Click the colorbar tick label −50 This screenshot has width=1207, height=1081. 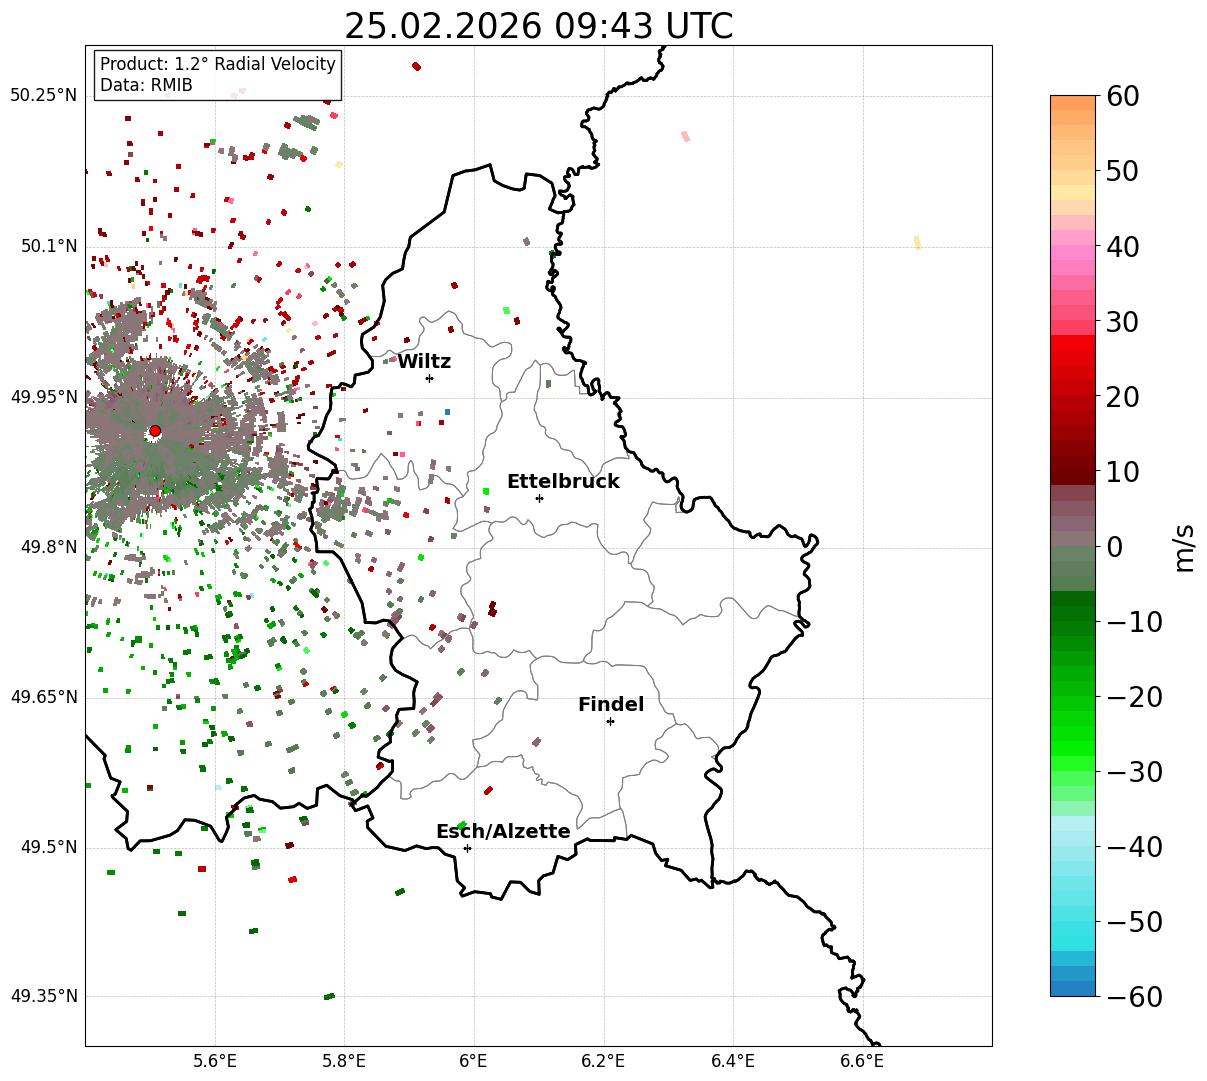click(1134, 921)
